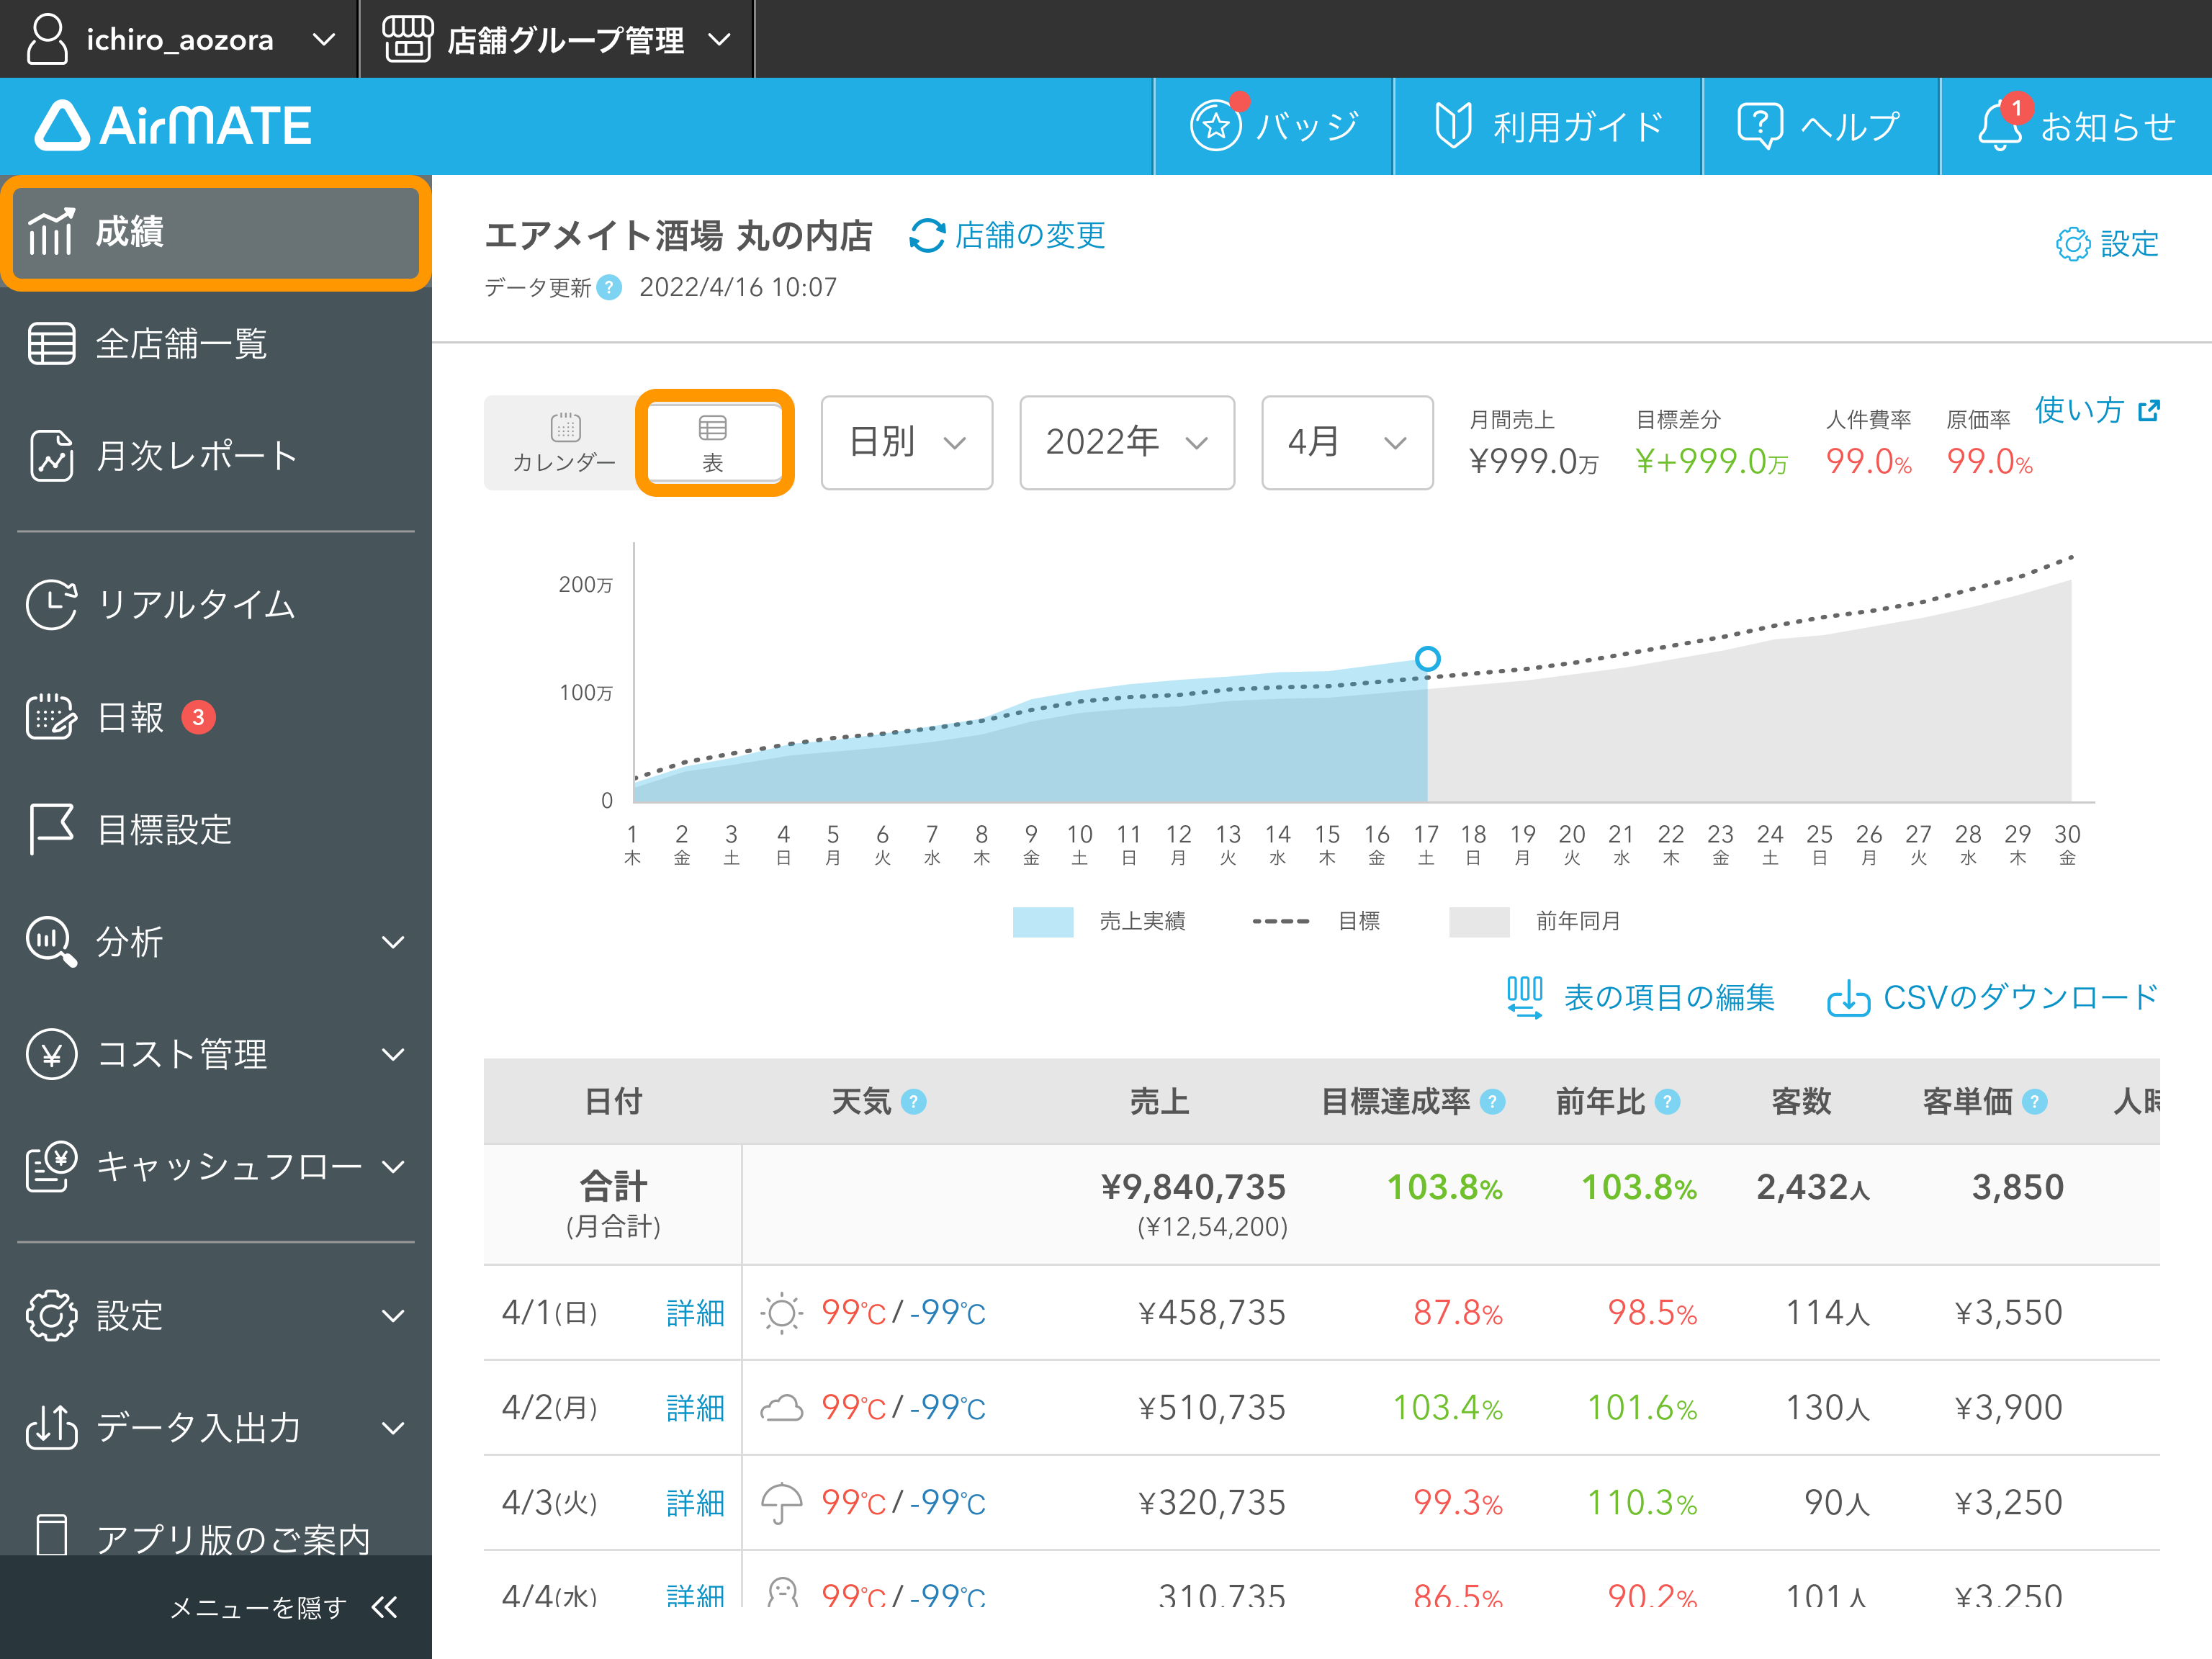Click the 売上実績 legend swatch
Screen dimensions: 2212x1659
(1043, 921)
